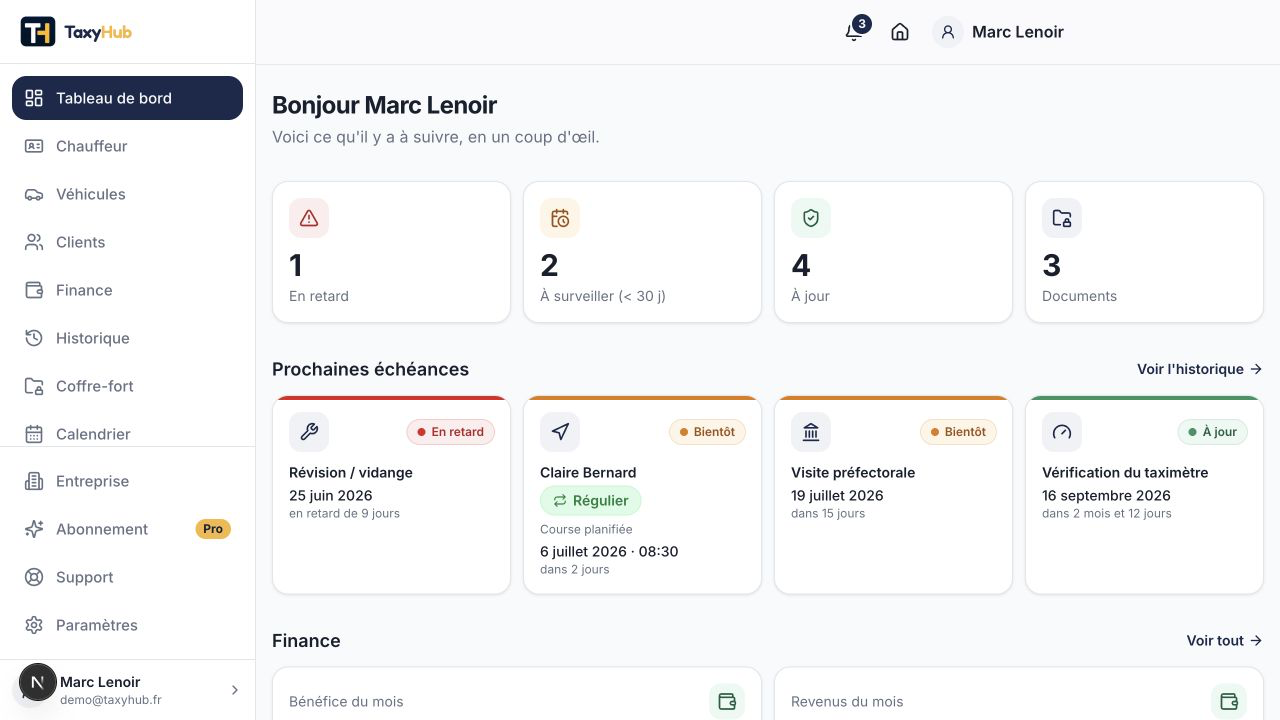Click the lifebuoy icon beside Support
The width and height of the screenshot is (1280, 720).
[x=34, y=577]
